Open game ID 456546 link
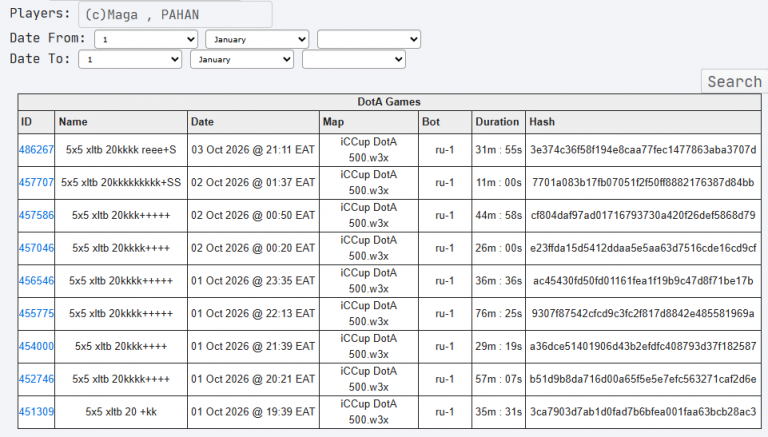 (36, 281)
